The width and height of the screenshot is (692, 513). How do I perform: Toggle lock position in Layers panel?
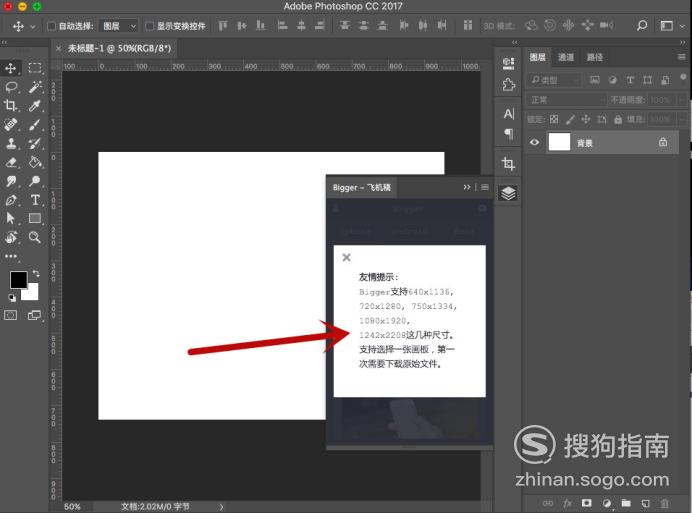pos(586,119)
